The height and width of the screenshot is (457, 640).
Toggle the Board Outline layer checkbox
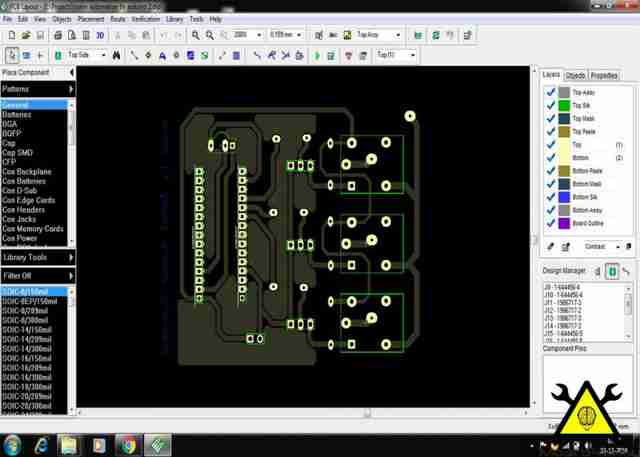[551, 223]
